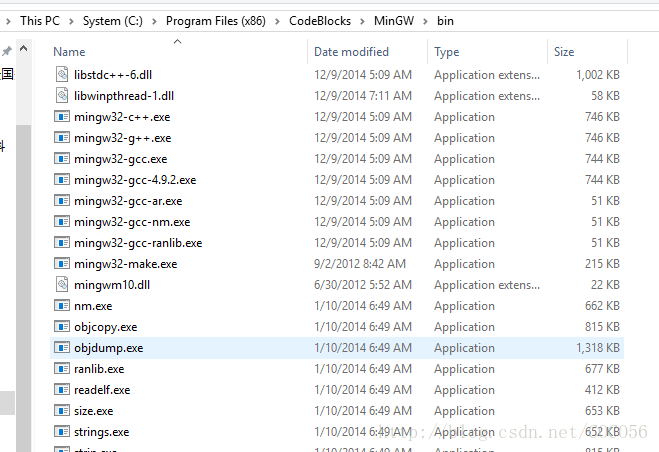Select the readelf.exe file name
The height and width of the screenshot is (452, 659).
(102, 390)
